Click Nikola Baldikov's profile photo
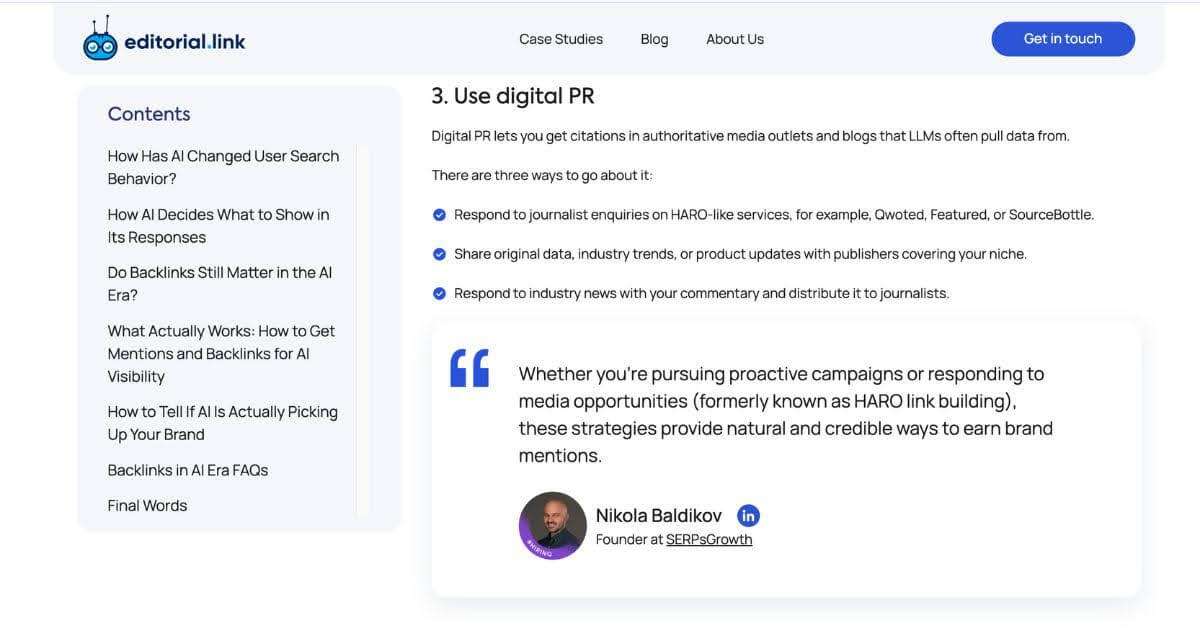 tap(552, 525)
